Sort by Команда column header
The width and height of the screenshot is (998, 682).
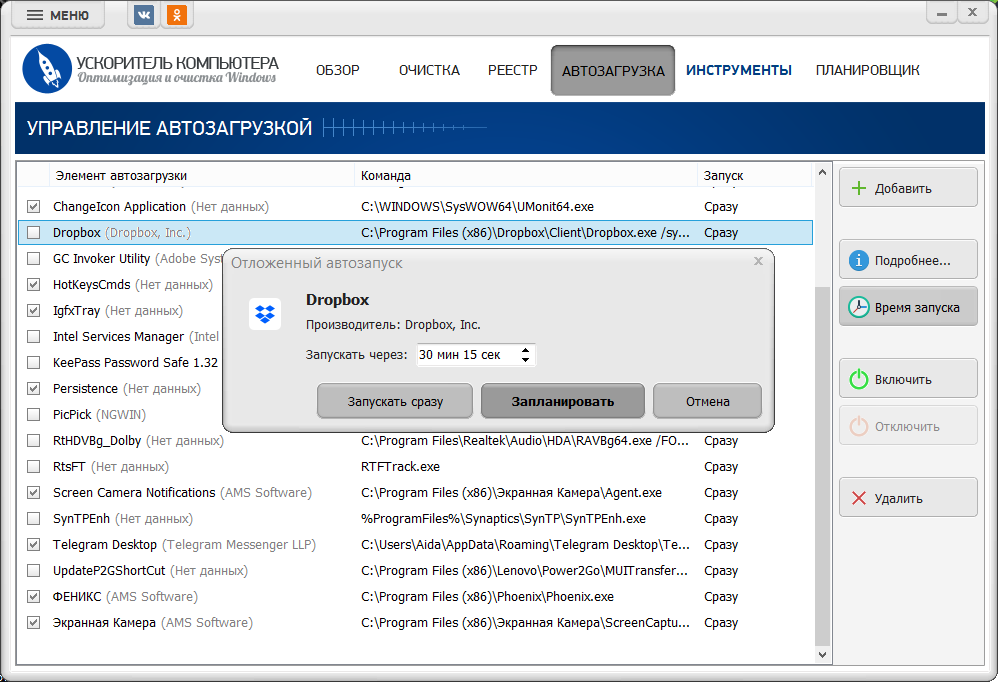click(x=526, y=176)
